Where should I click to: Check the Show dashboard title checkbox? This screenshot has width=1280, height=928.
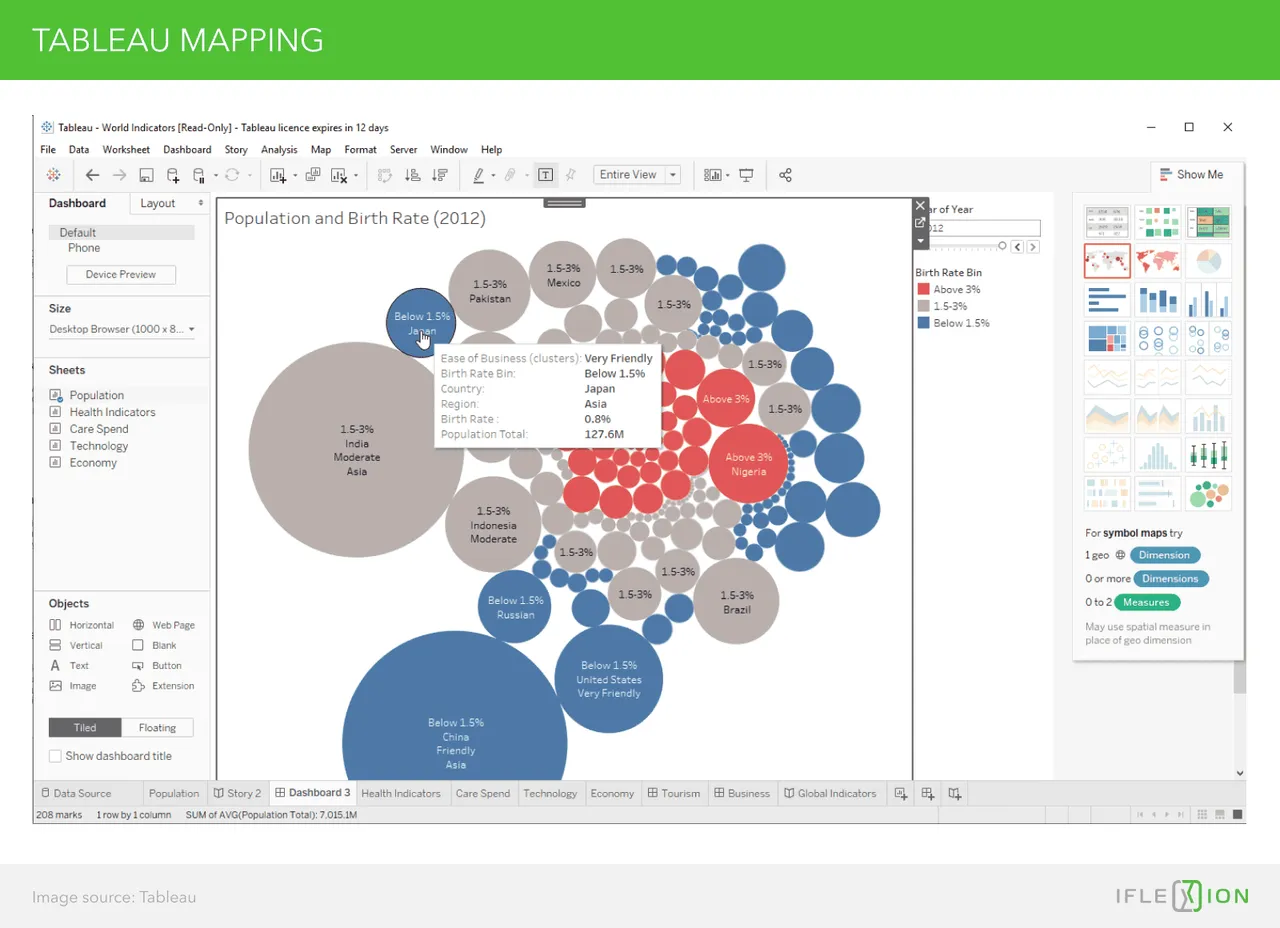click(x=55, y=756)
